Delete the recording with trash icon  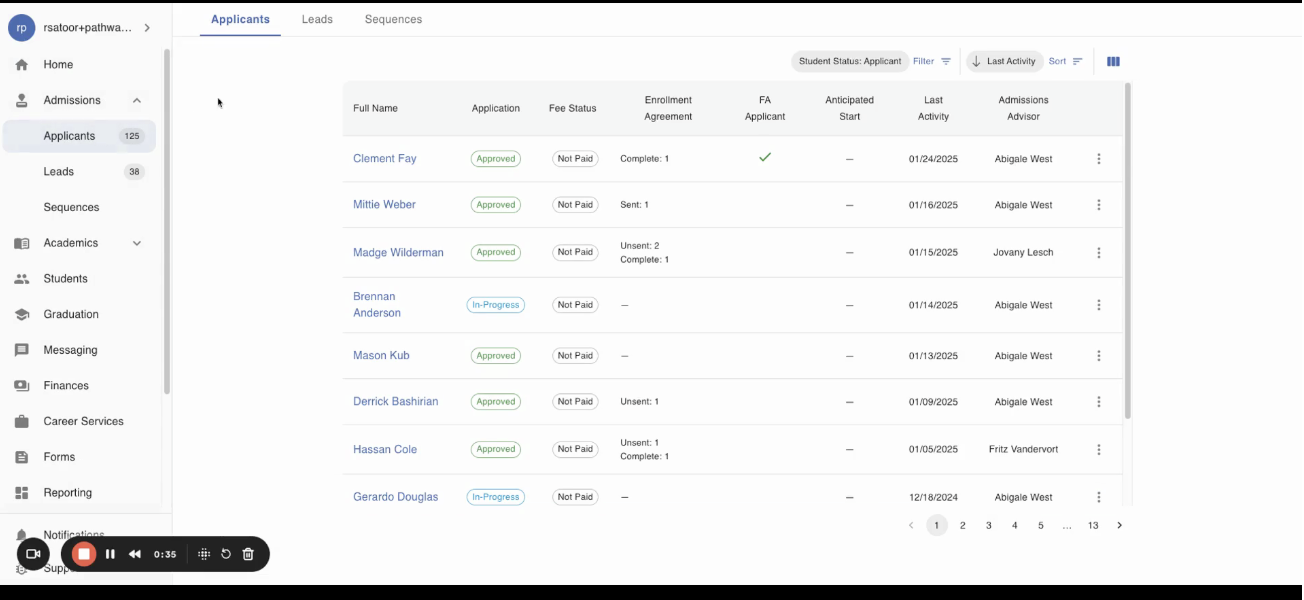[x=248, y=554]
